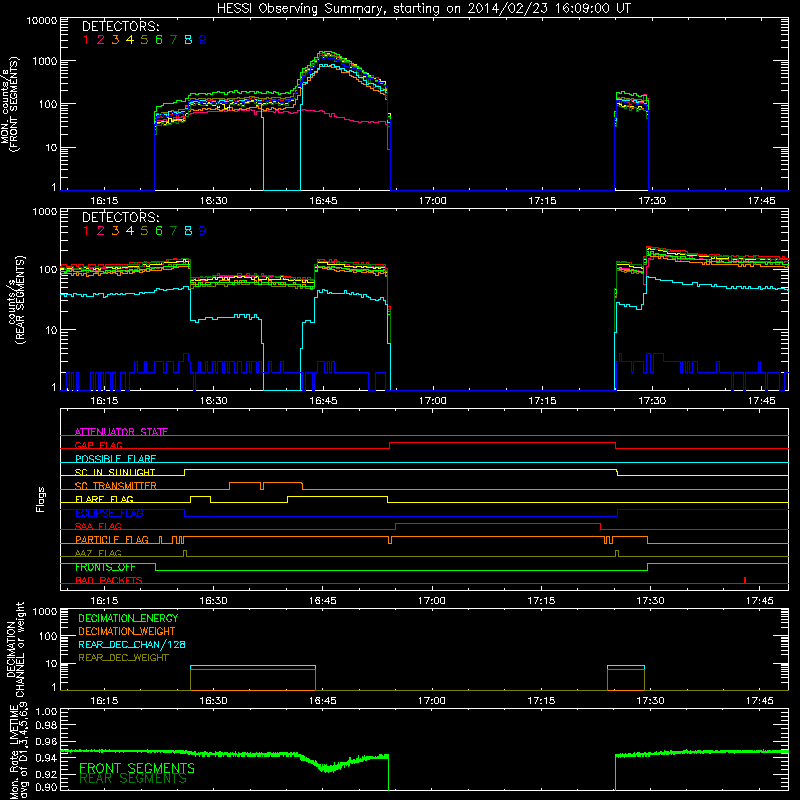Click the BAD_PACKETS flag label
The height and width of the screenshot is (800, 800).
109,580
